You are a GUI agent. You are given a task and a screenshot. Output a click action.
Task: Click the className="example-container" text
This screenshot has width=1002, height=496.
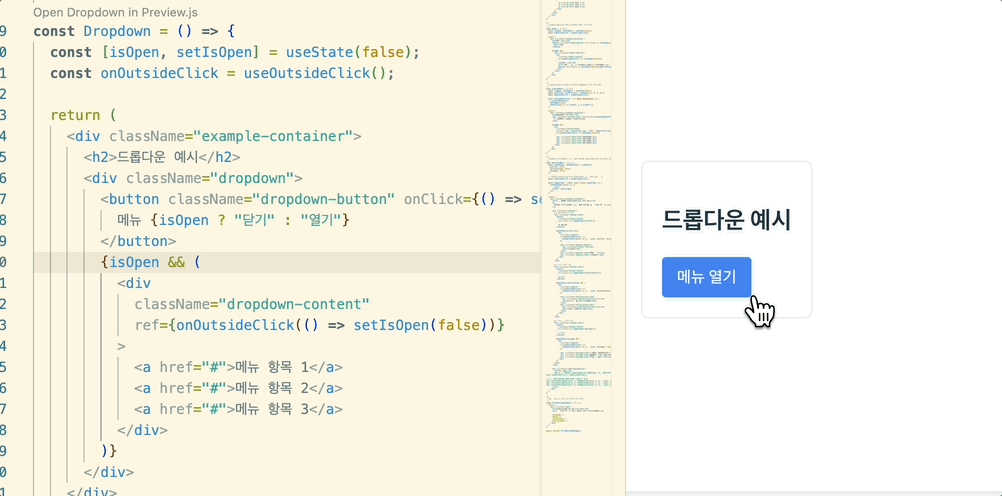click(231, 136)
